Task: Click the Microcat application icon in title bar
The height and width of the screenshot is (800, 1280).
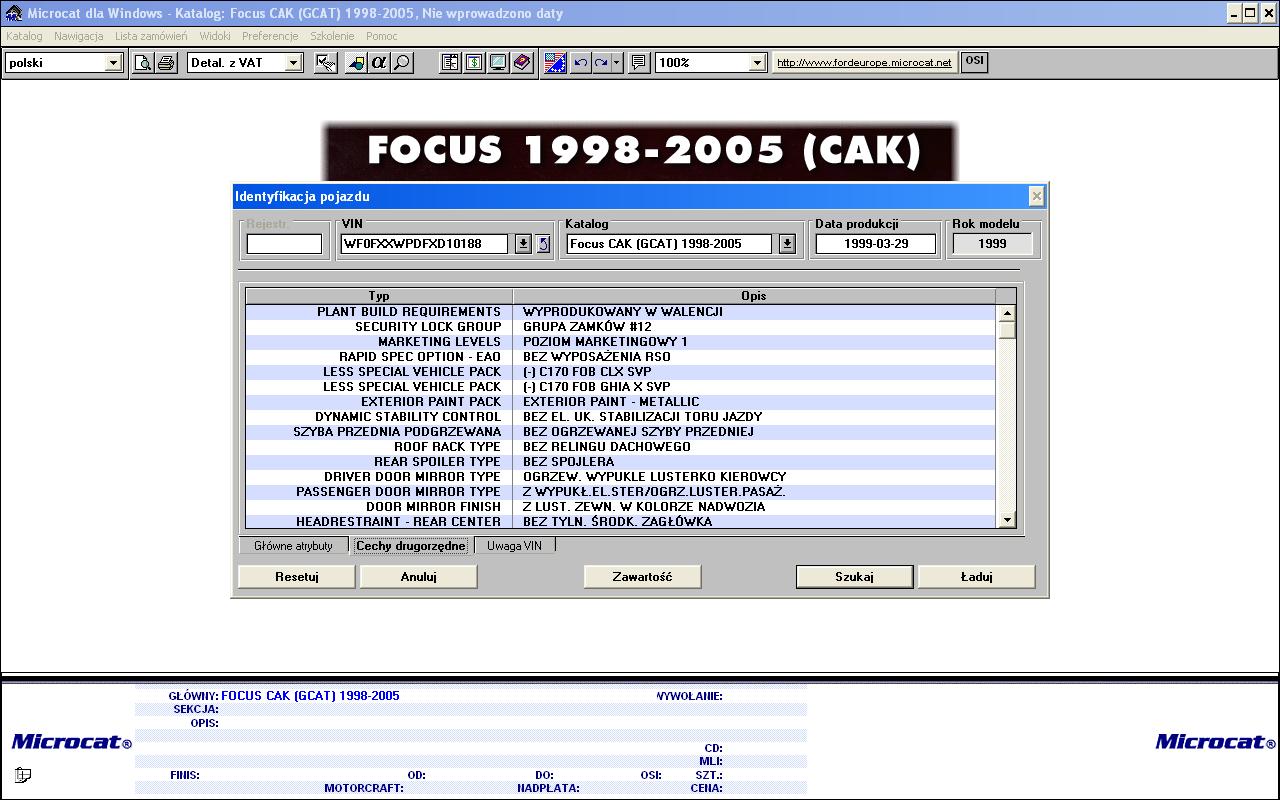Action: click(13, 13)
